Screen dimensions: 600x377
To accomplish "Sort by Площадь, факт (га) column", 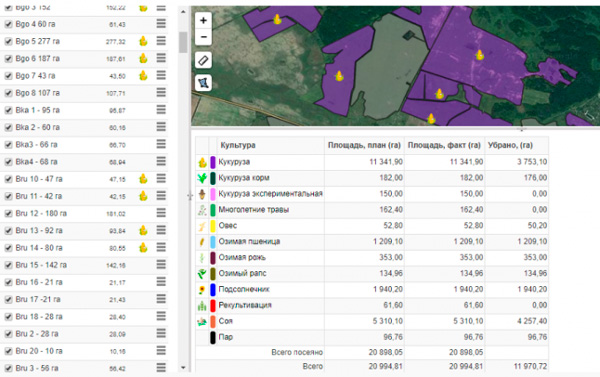I will (x=444, y=145).
